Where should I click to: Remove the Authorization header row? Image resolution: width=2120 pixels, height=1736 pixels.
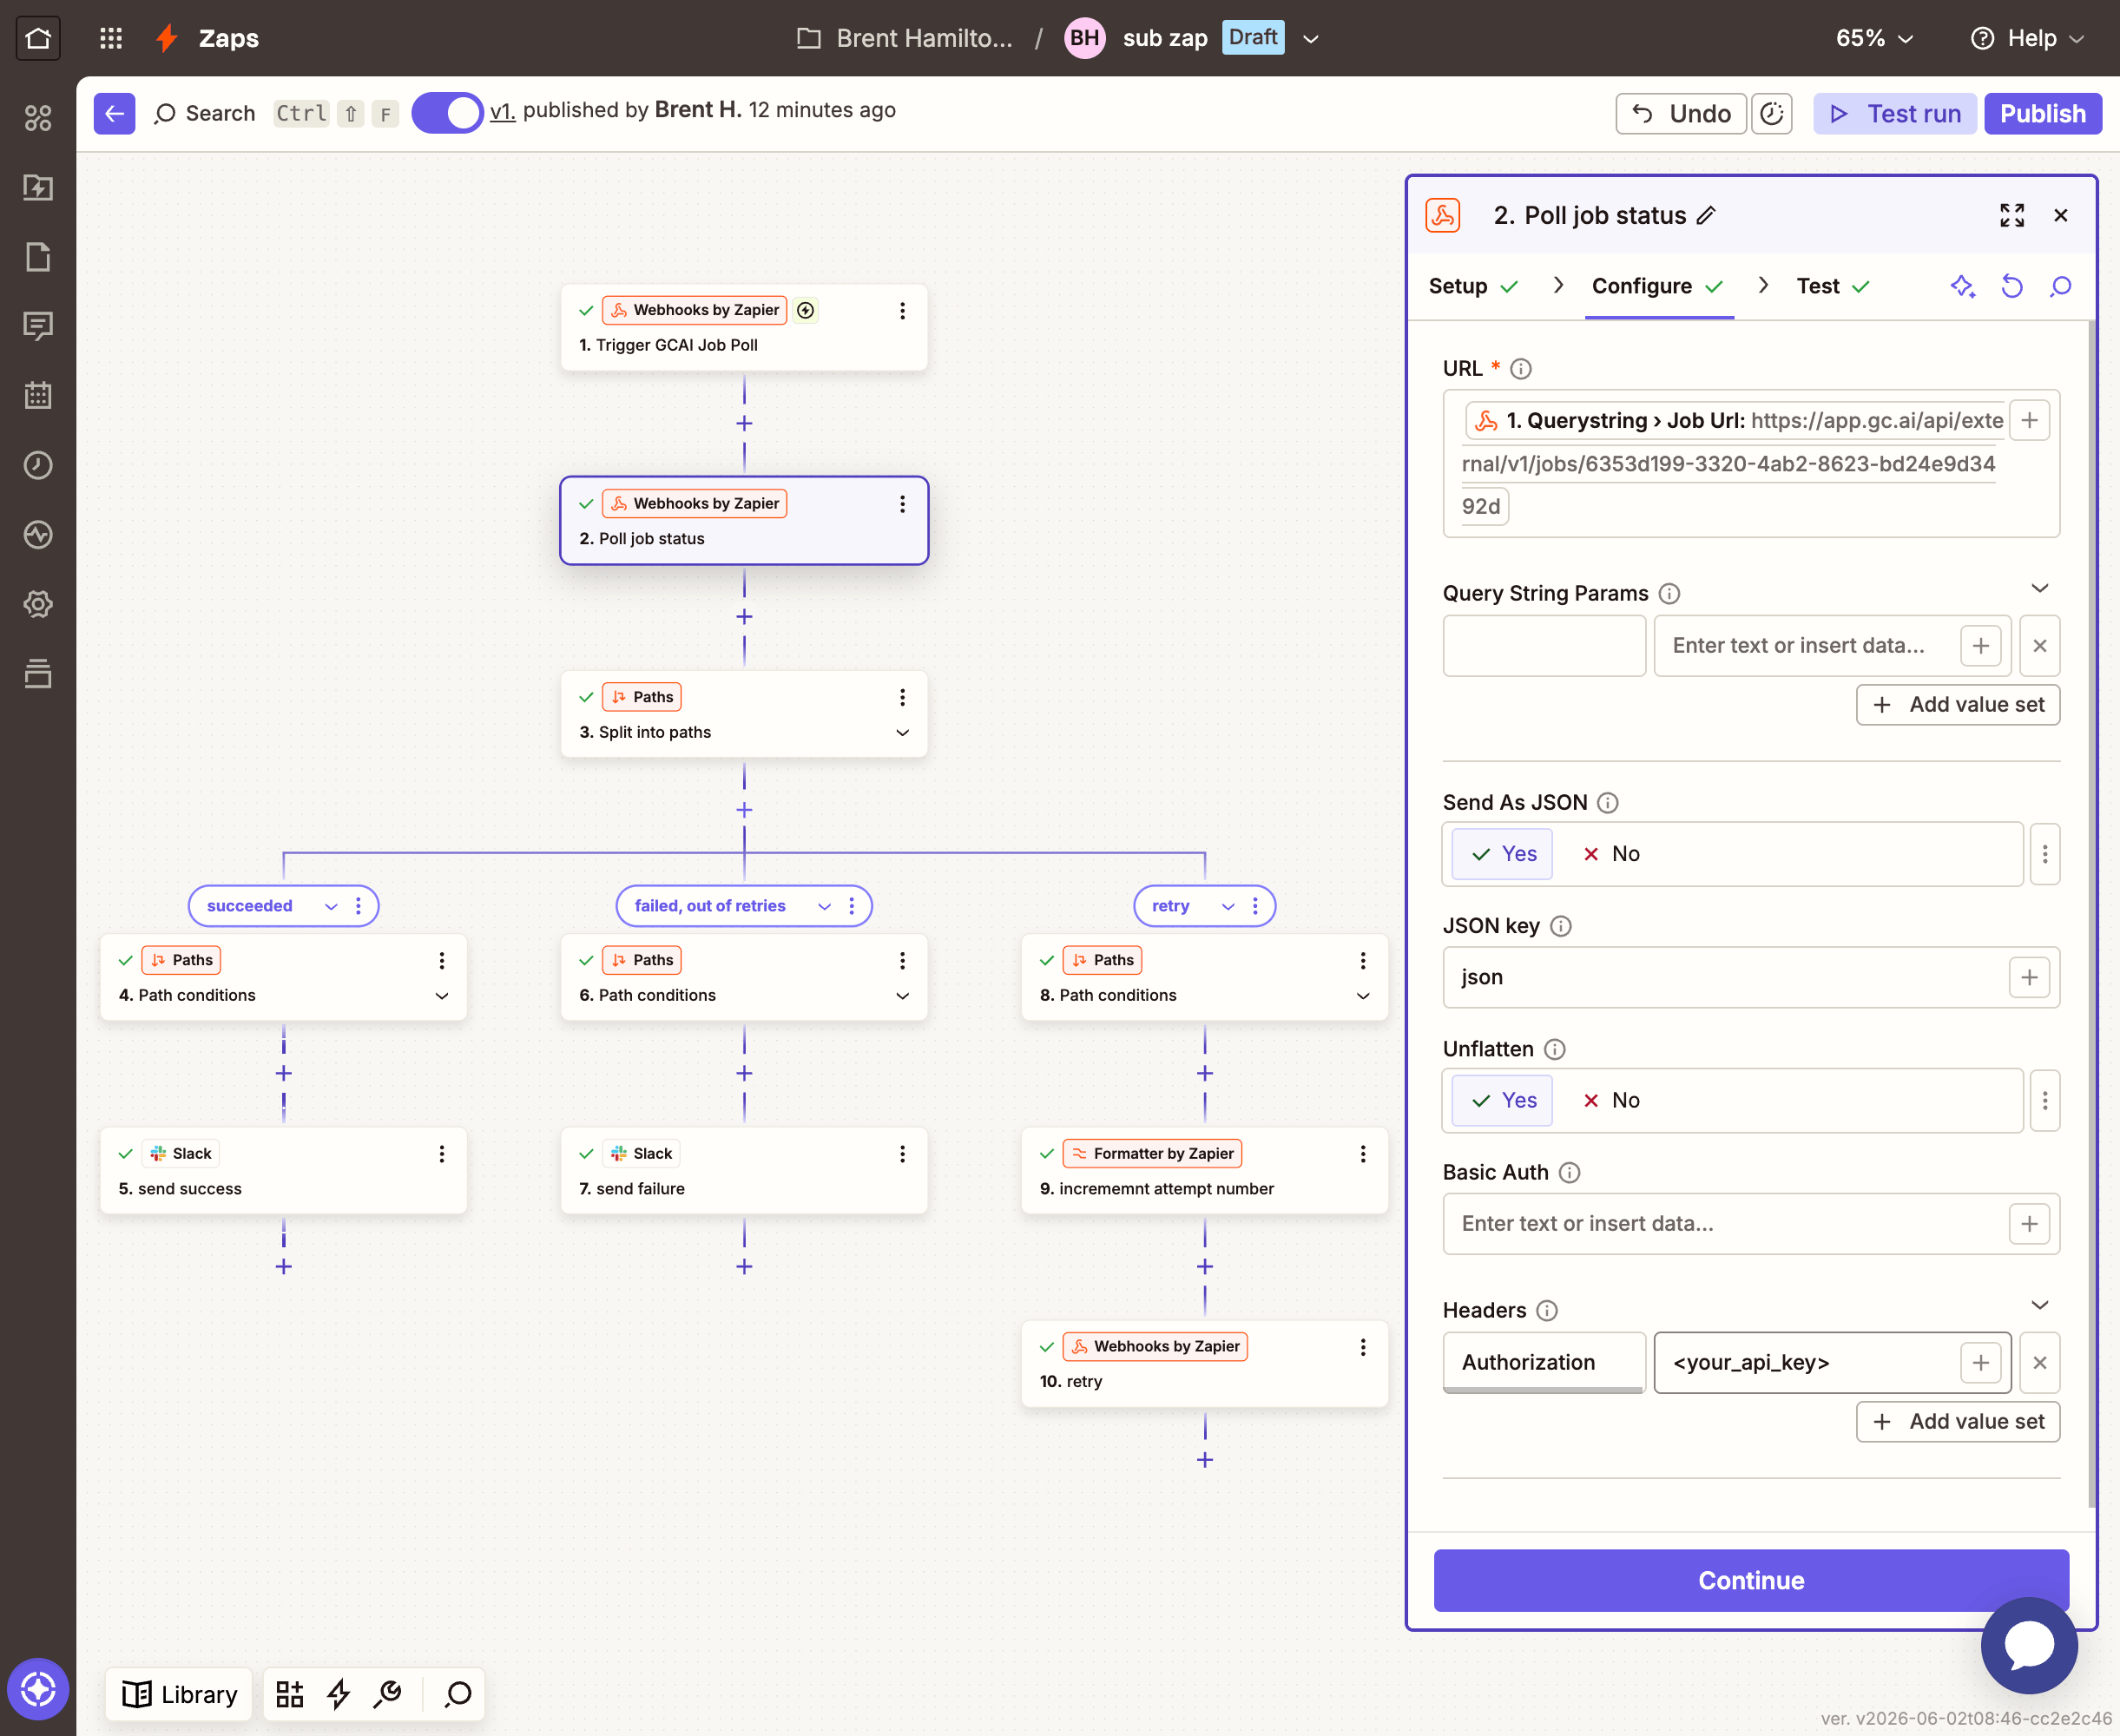2039,1362
